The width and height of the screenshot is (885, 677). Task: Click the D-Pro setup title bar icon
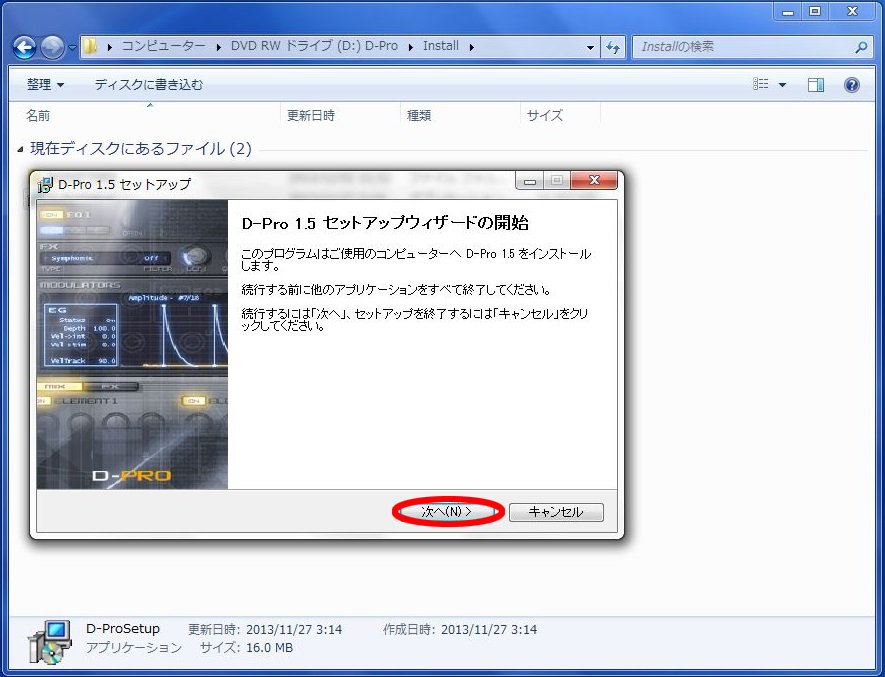click(45, 184)
